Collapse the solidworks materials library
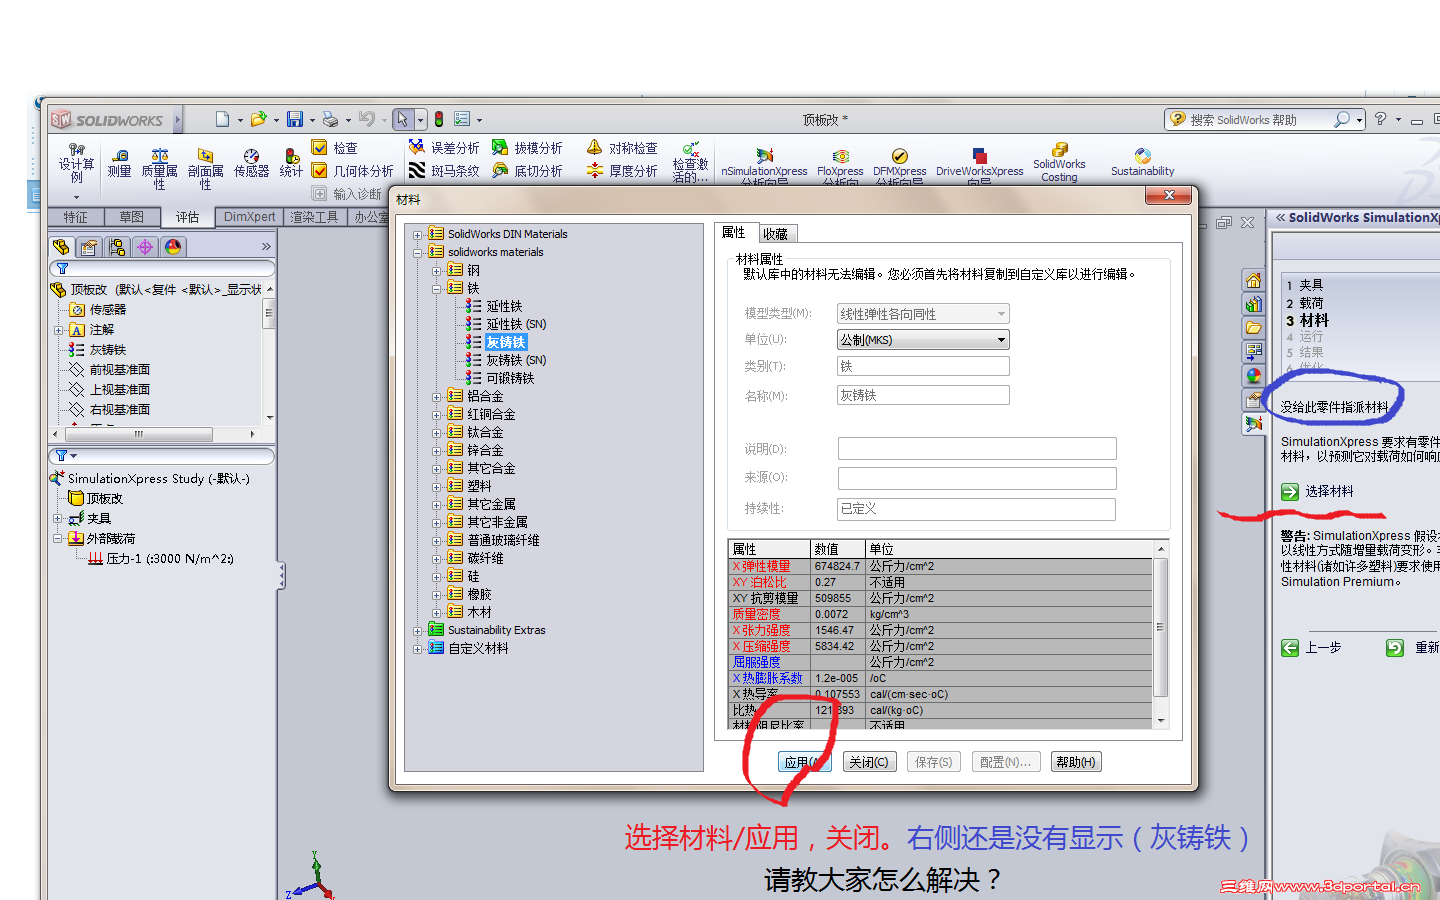The image size is (1440, 900). point(418,253)
